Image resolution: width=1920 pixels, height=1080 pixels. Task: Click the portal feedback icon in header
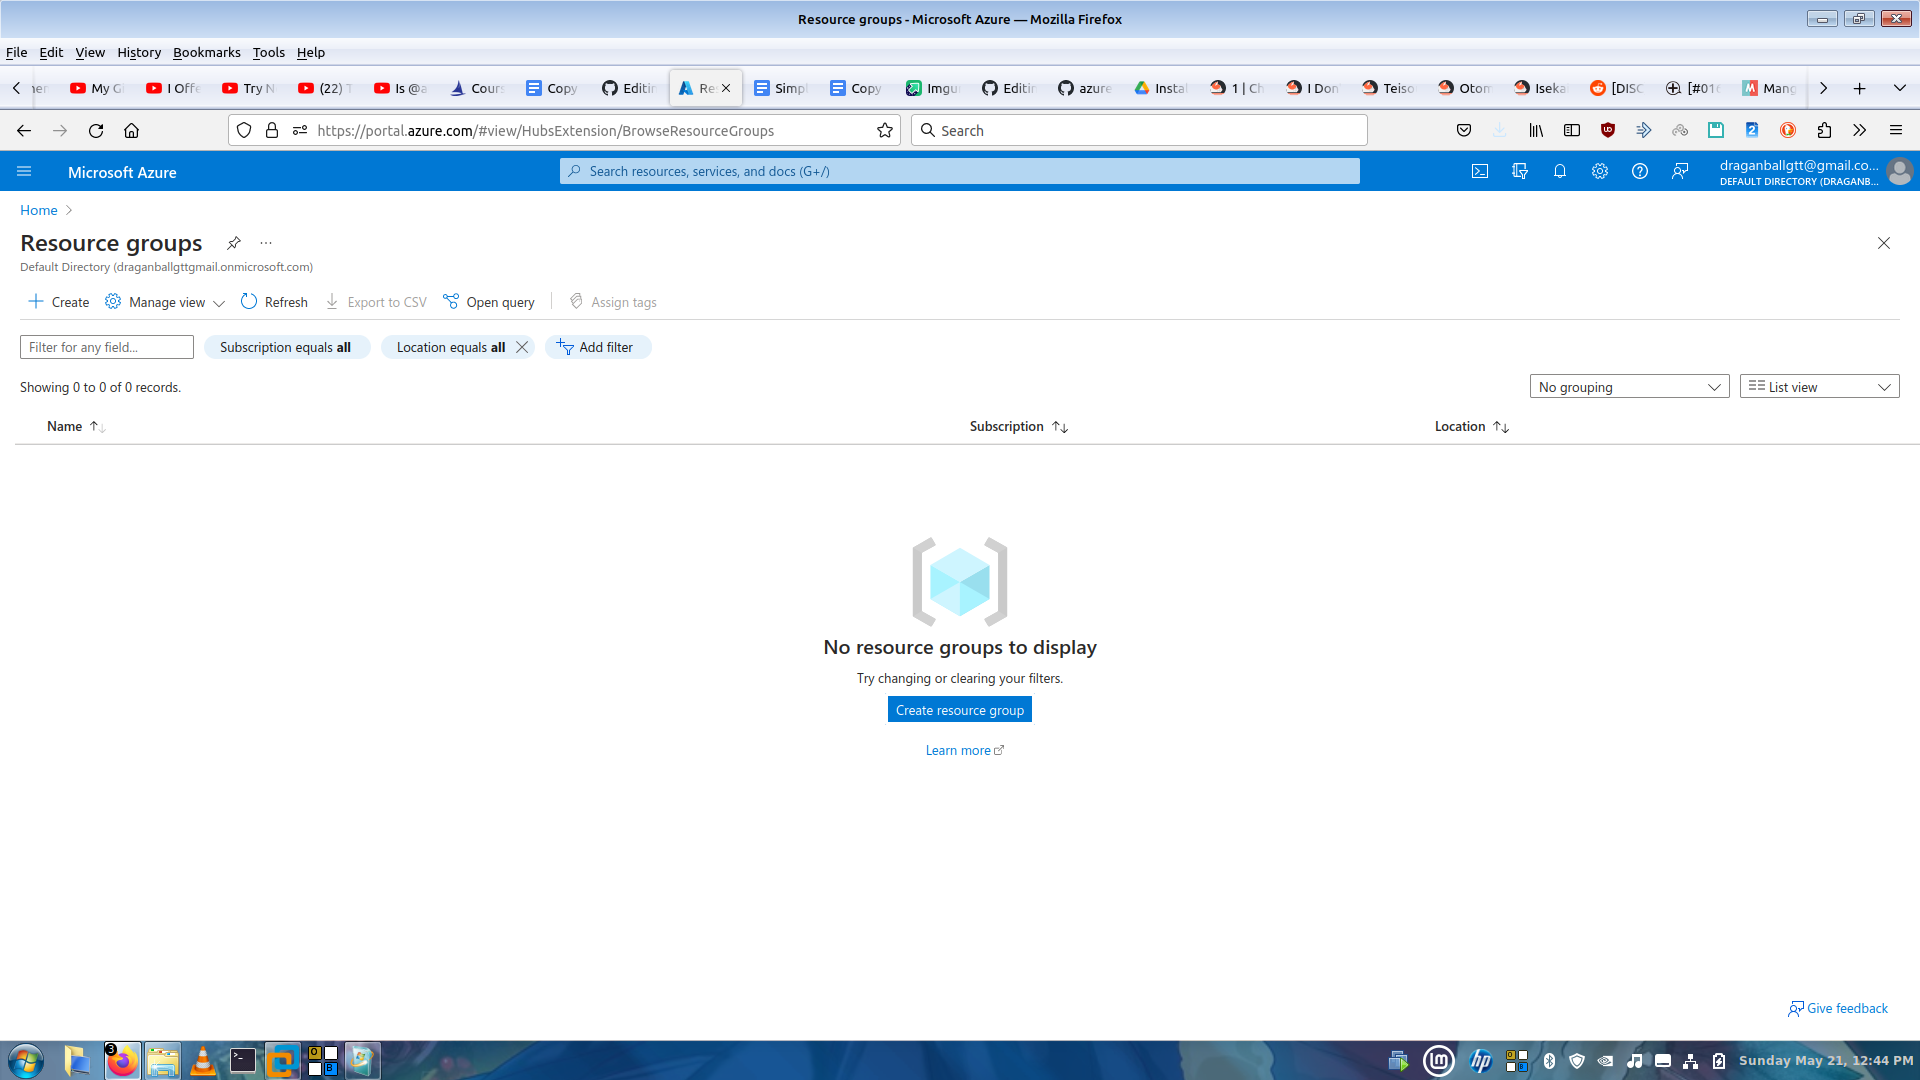[x=1680, y=171]
